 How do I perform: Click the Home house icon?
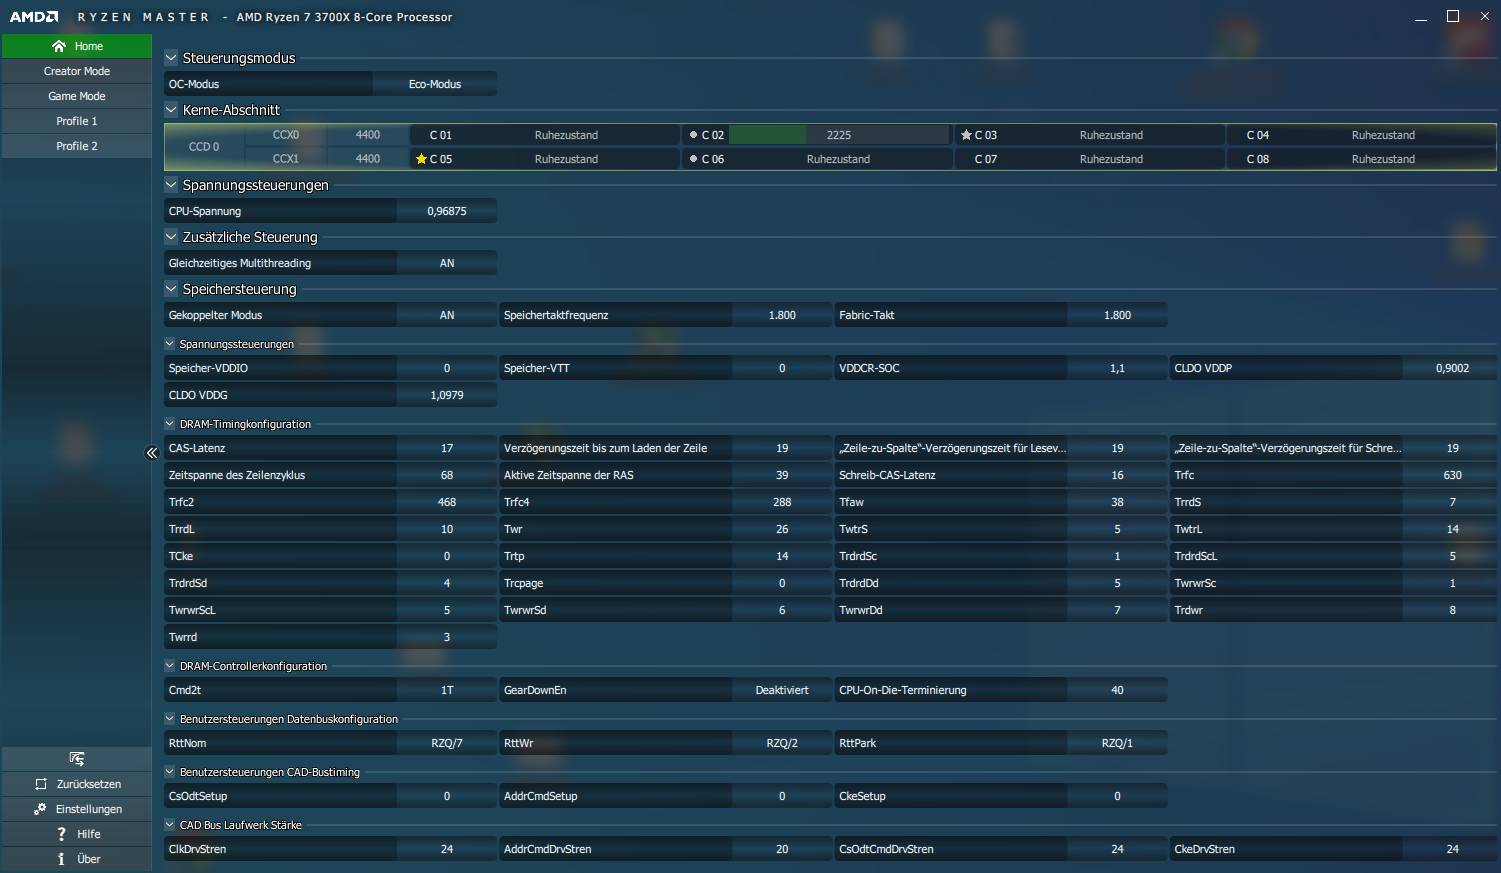(x=59, y=46)
